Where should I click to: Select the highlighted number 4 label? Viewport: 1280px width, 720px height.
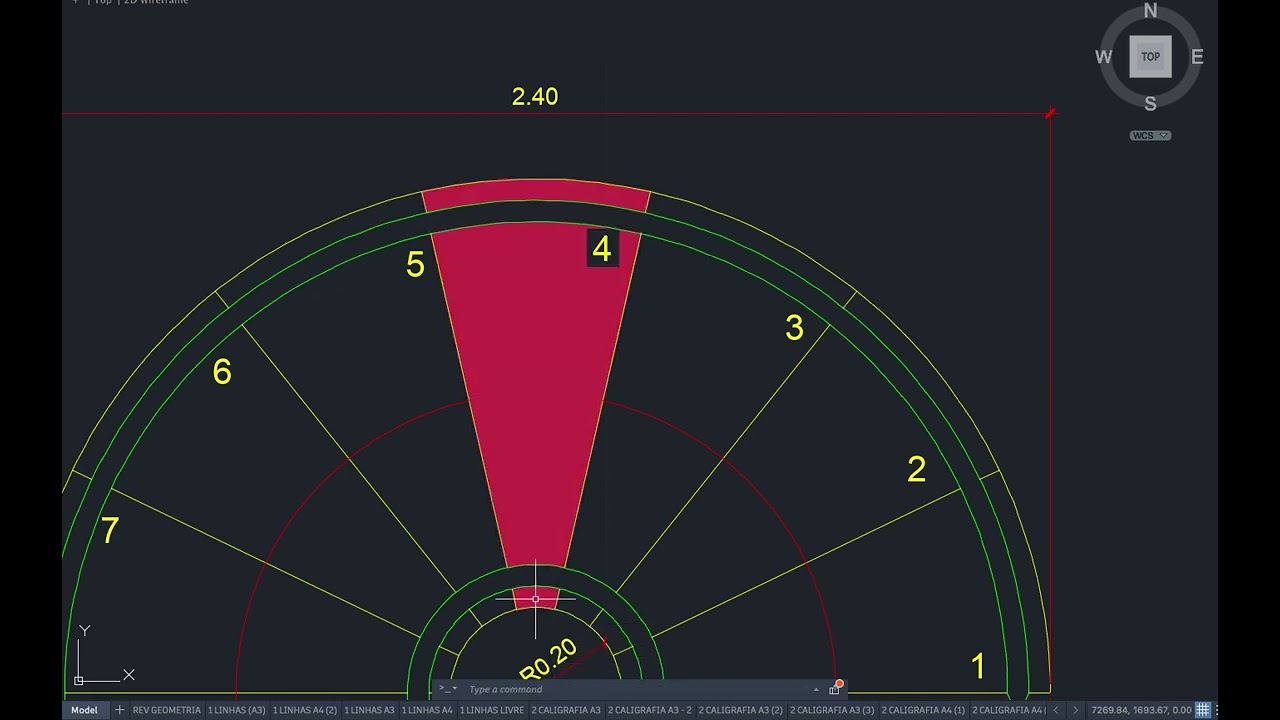tap(601, 249)
